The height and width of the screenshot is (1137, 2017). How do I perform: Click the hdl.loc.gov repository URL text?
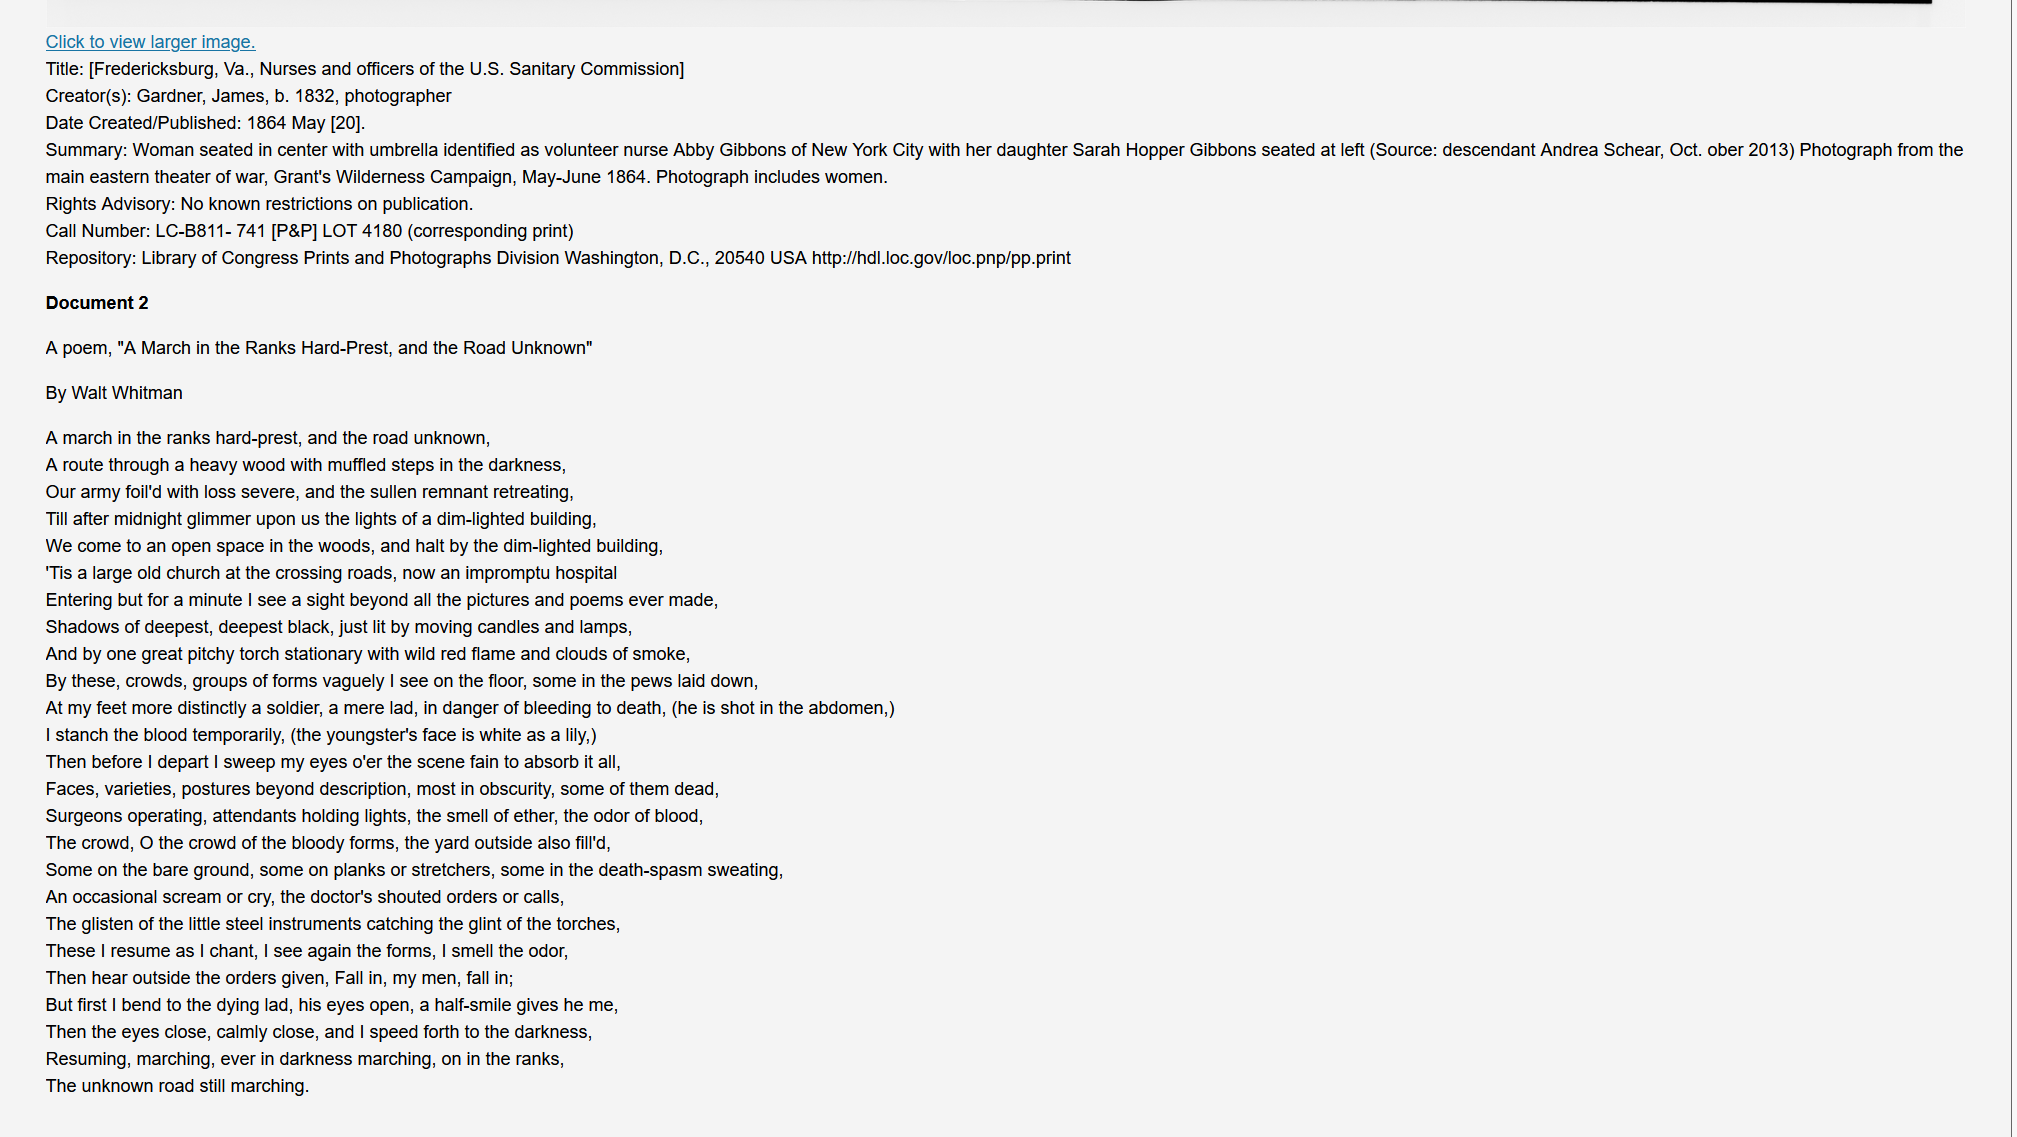941,258
